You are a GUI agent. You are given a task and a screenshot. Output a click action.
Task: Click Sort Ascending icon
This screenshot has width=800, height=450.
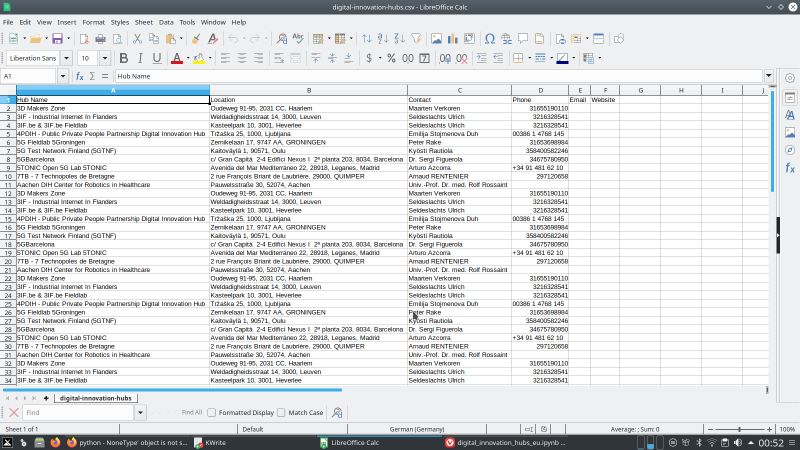tap(383, 39)
